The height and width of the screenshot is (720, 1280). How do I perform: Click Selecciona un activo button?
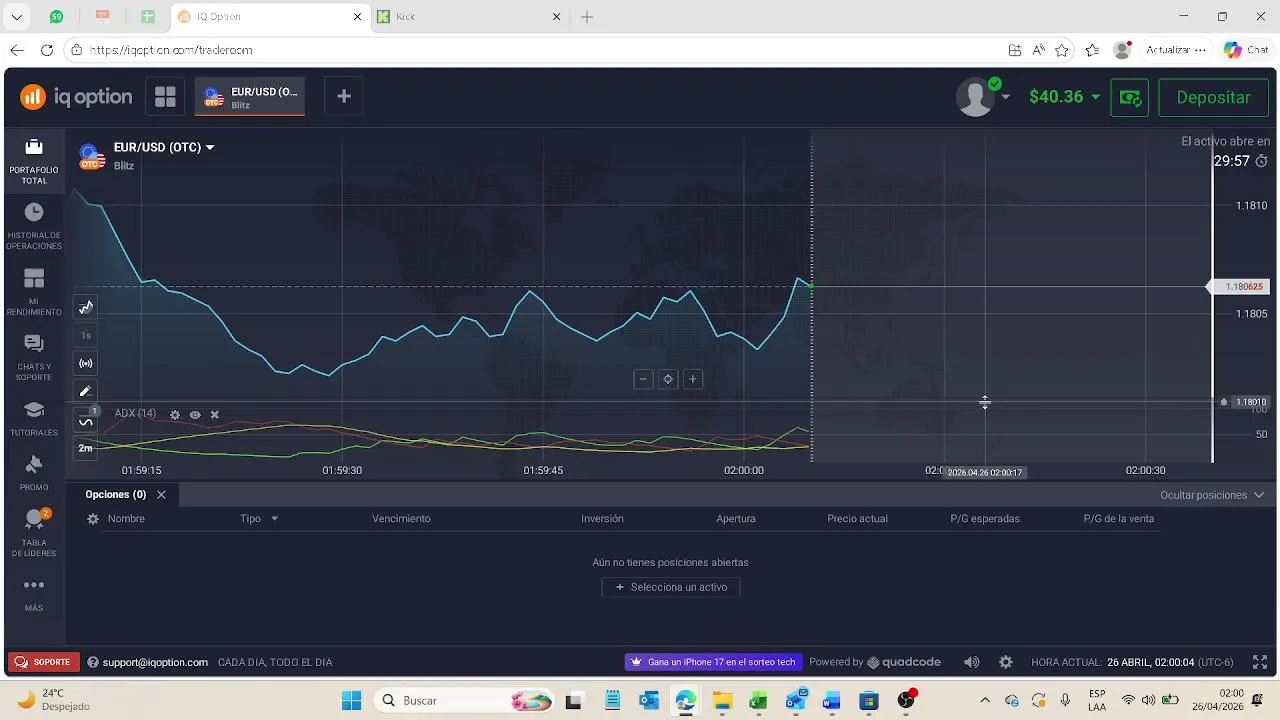(x=671, y=587)
